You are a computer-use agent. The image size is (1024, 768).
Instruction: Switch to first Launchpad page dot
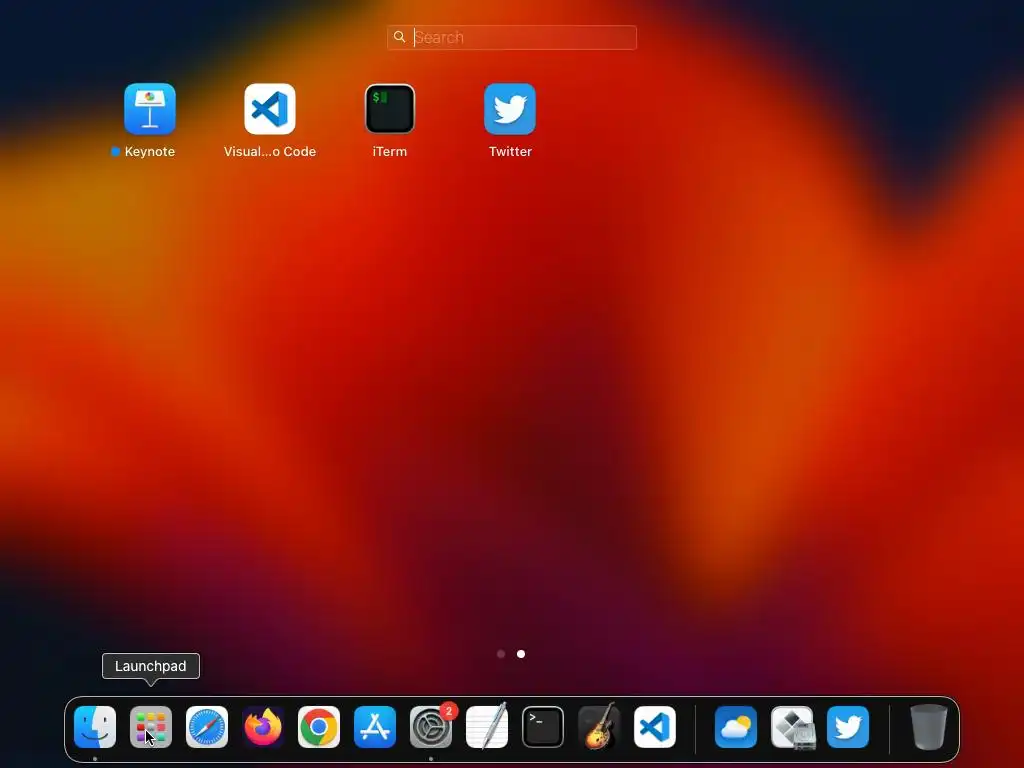pos(501,654)
